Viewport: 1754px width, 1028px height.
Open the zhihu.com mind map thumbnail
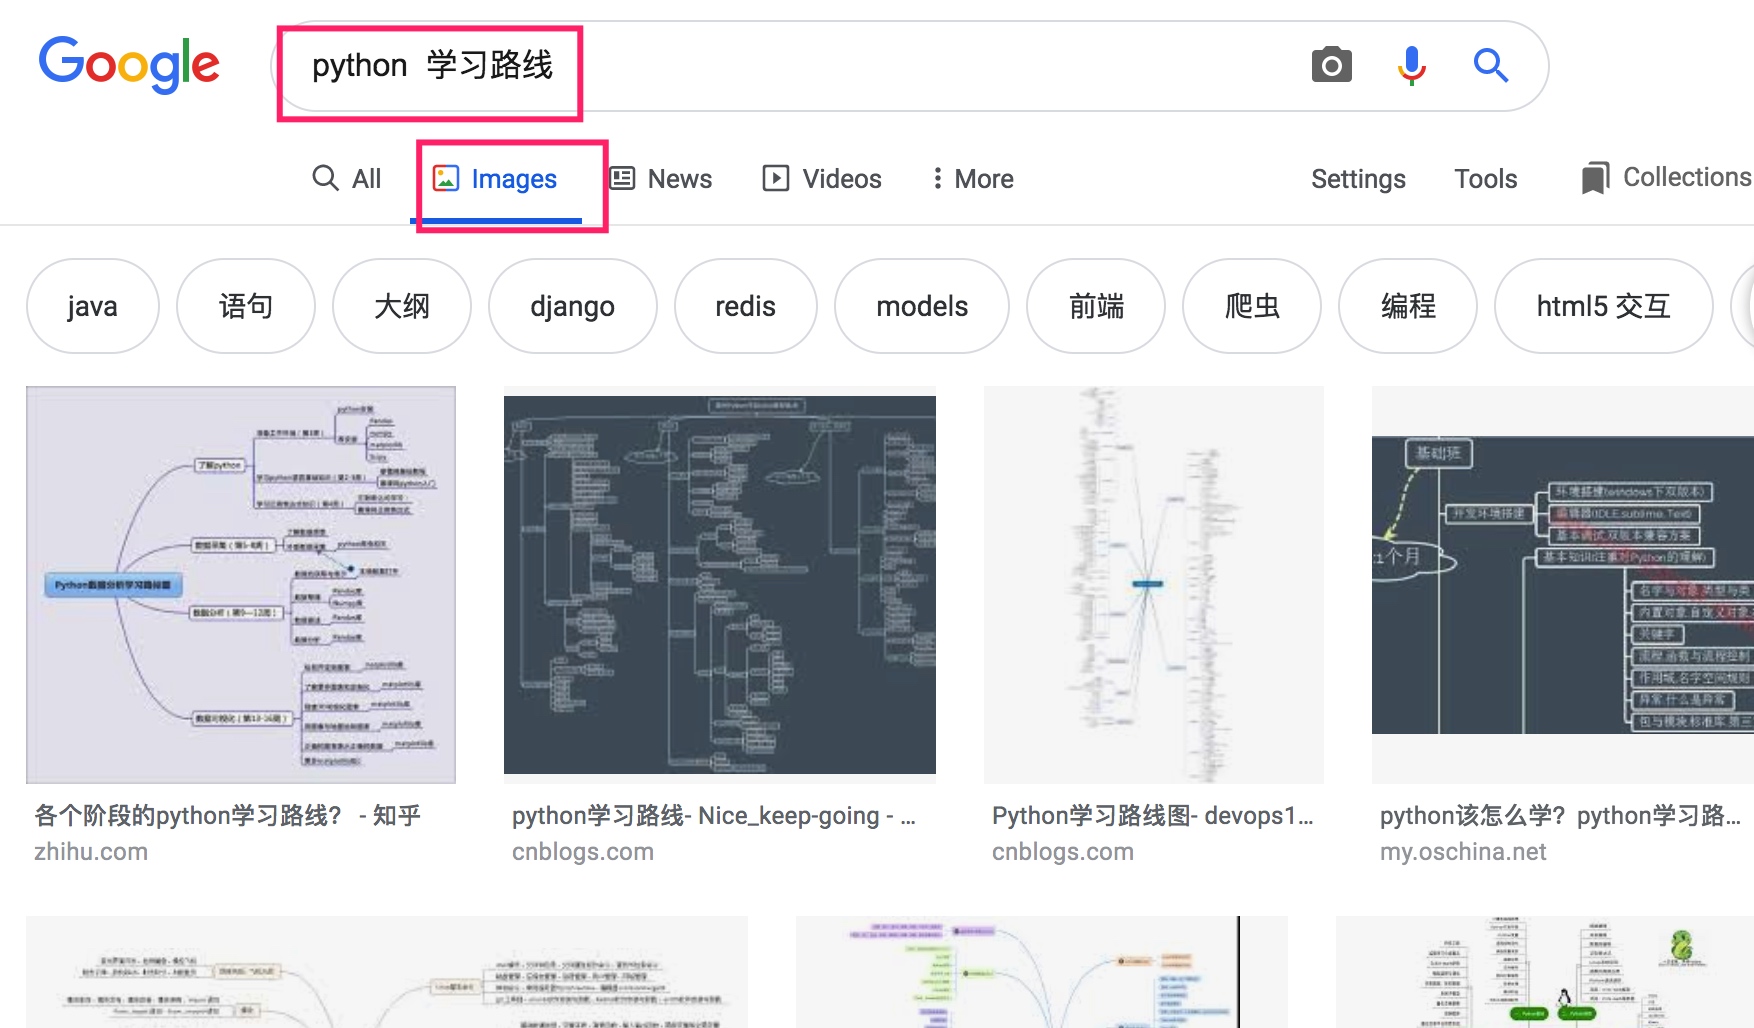(x=241, y=585)
